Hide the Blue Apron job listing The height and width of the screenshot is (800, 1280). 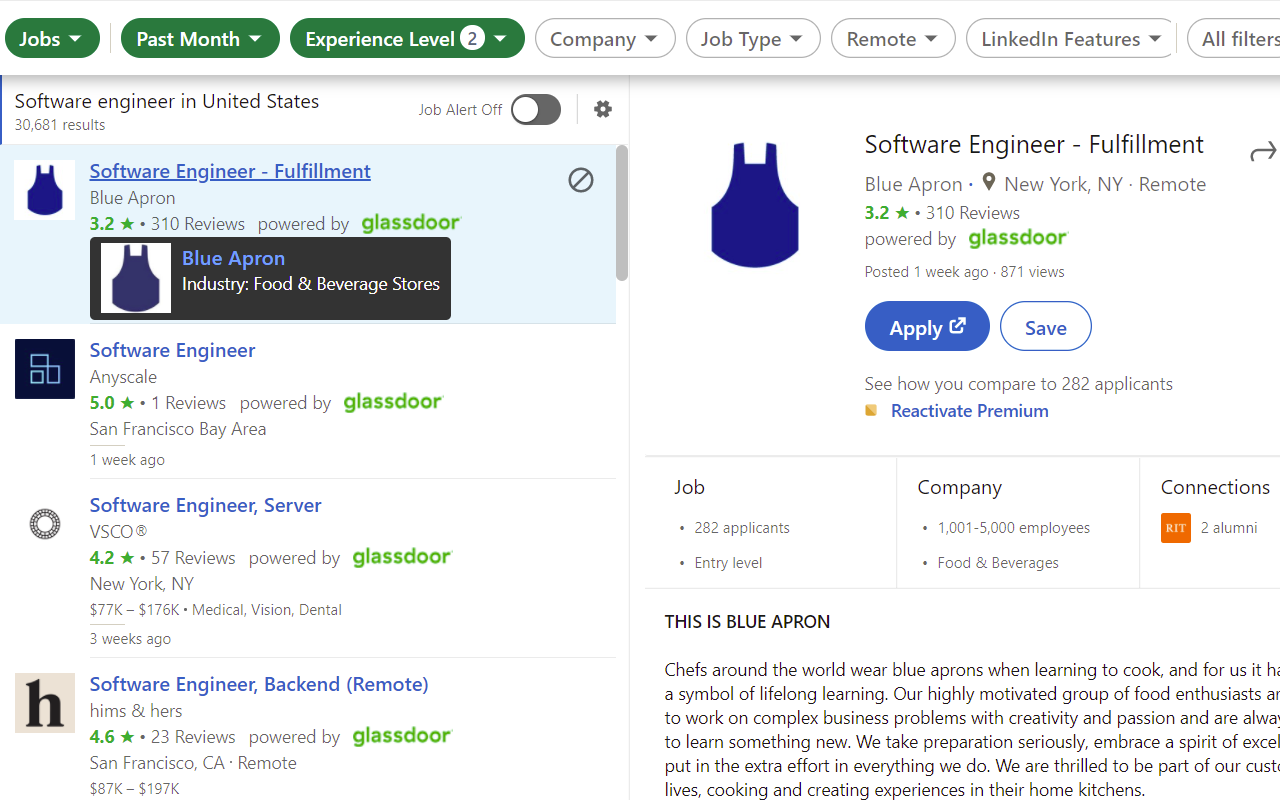click(x=581, y=180)
